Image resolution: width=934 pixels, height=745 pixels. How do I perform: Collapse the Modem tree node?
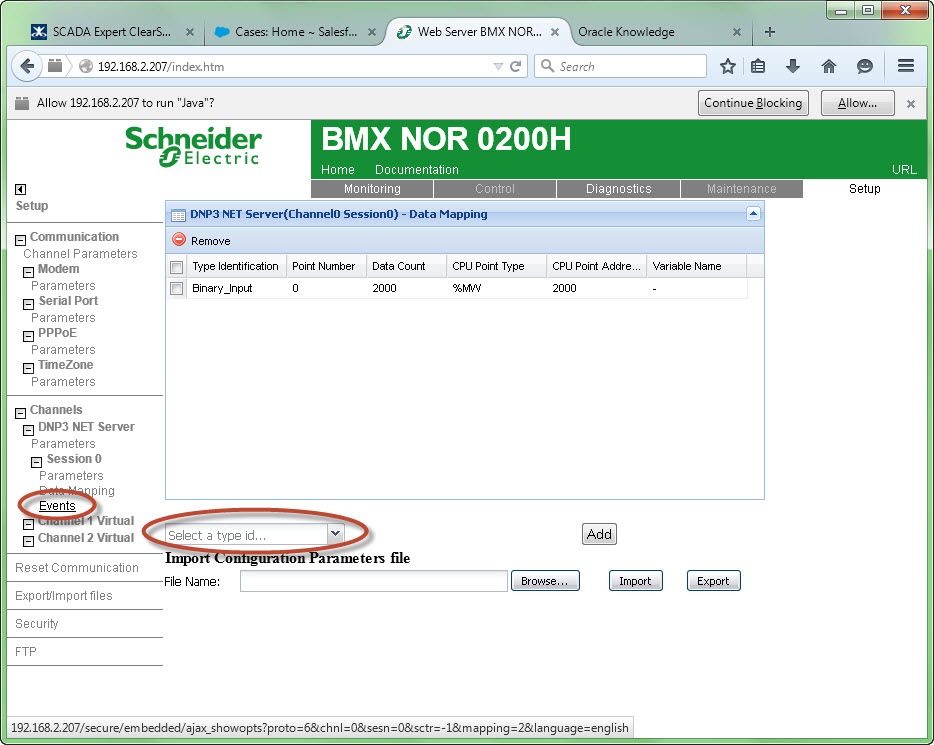coord(29,272)
